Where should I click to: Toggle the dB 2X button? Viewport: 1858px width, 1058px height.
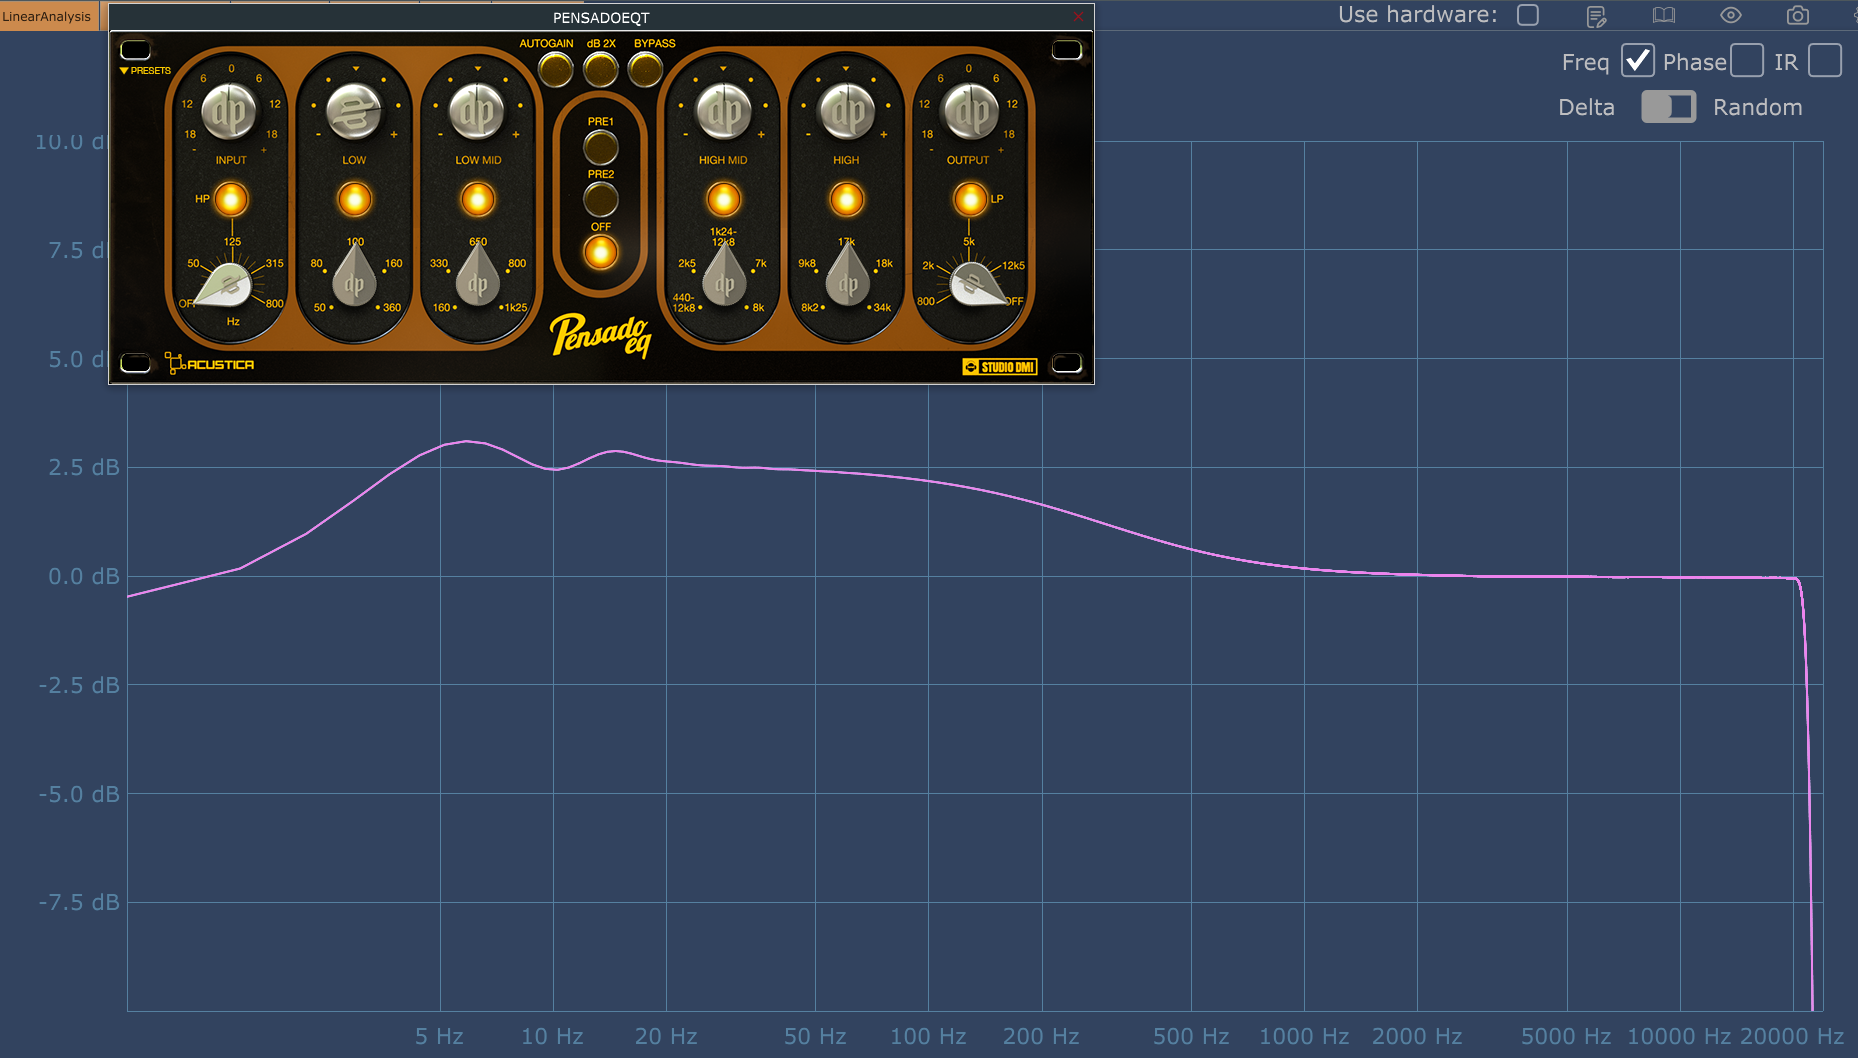tap(600, 69)
